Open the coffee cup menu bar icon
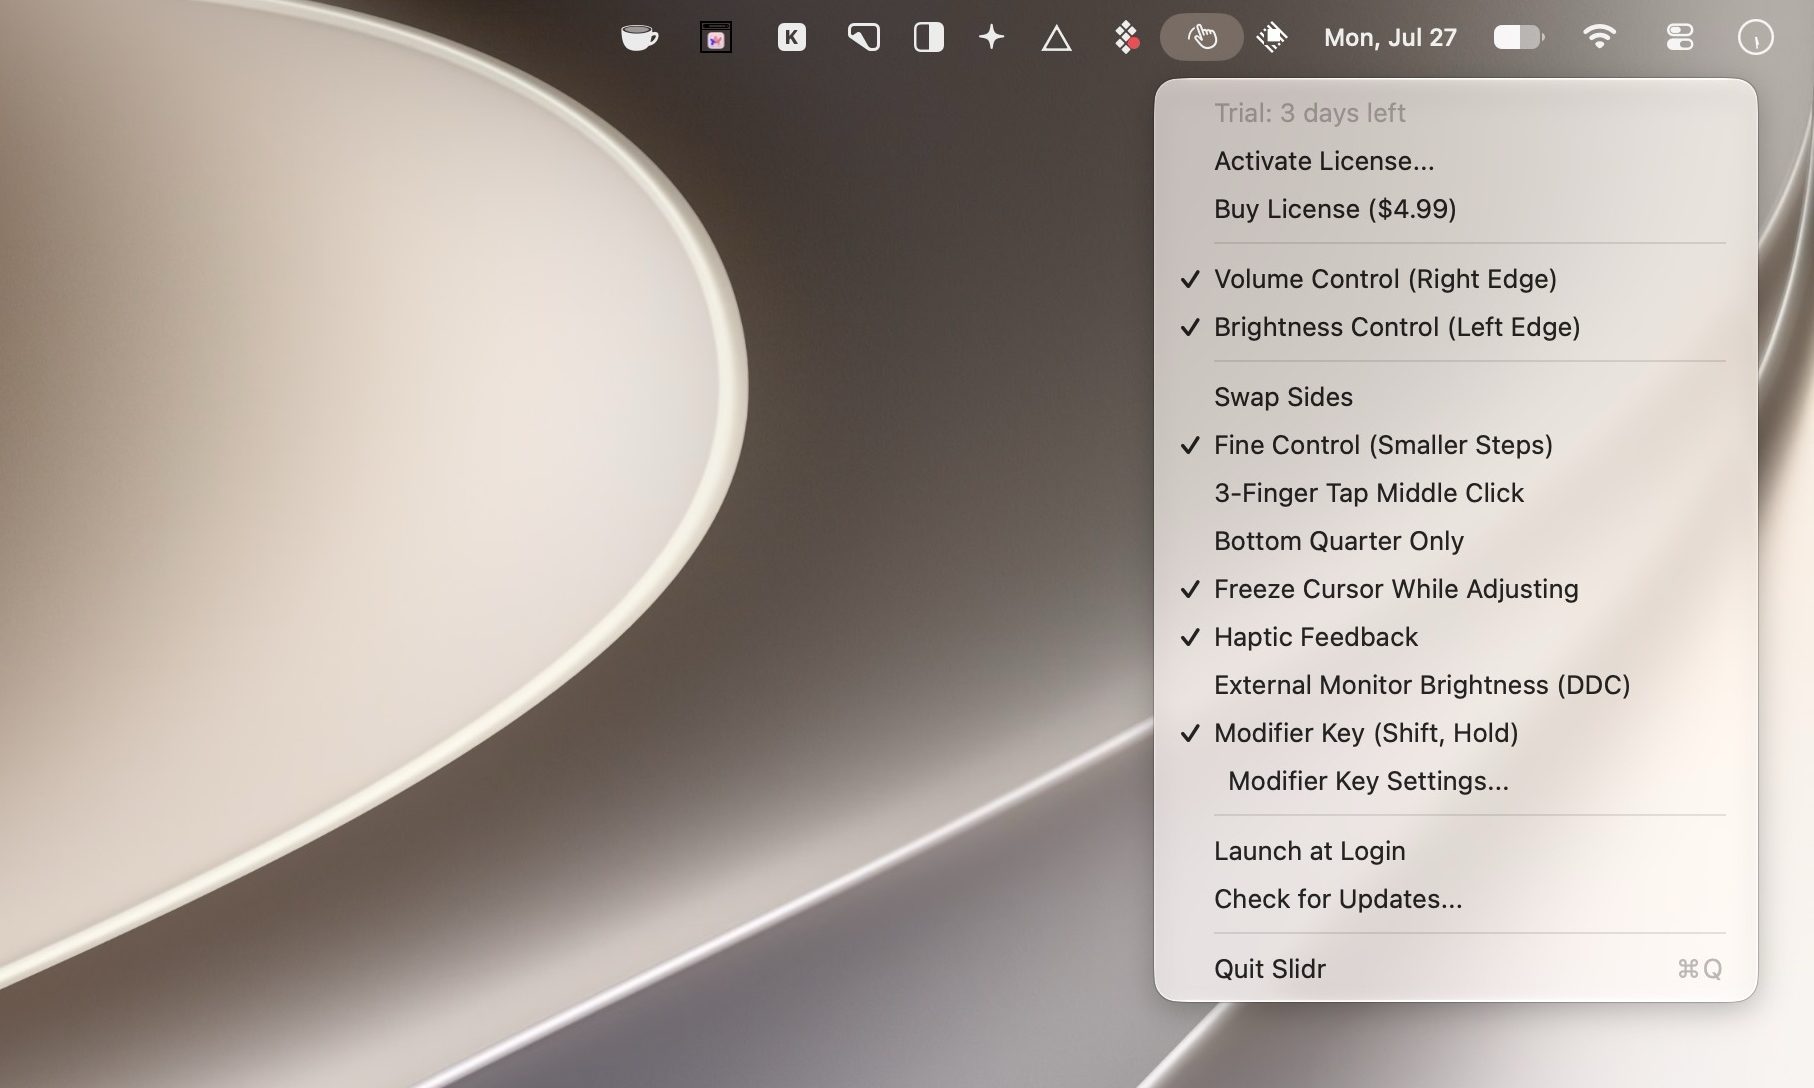 point(639,38)
